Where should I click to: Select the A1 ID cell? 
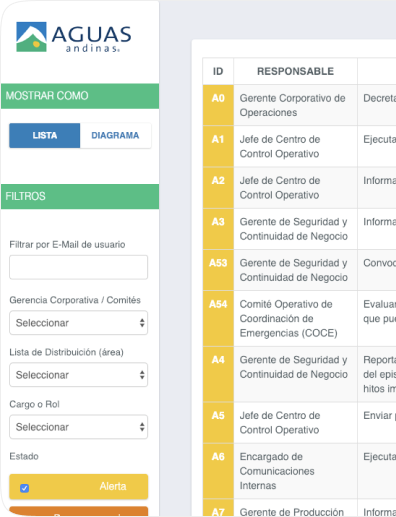(x=218, y=146)
